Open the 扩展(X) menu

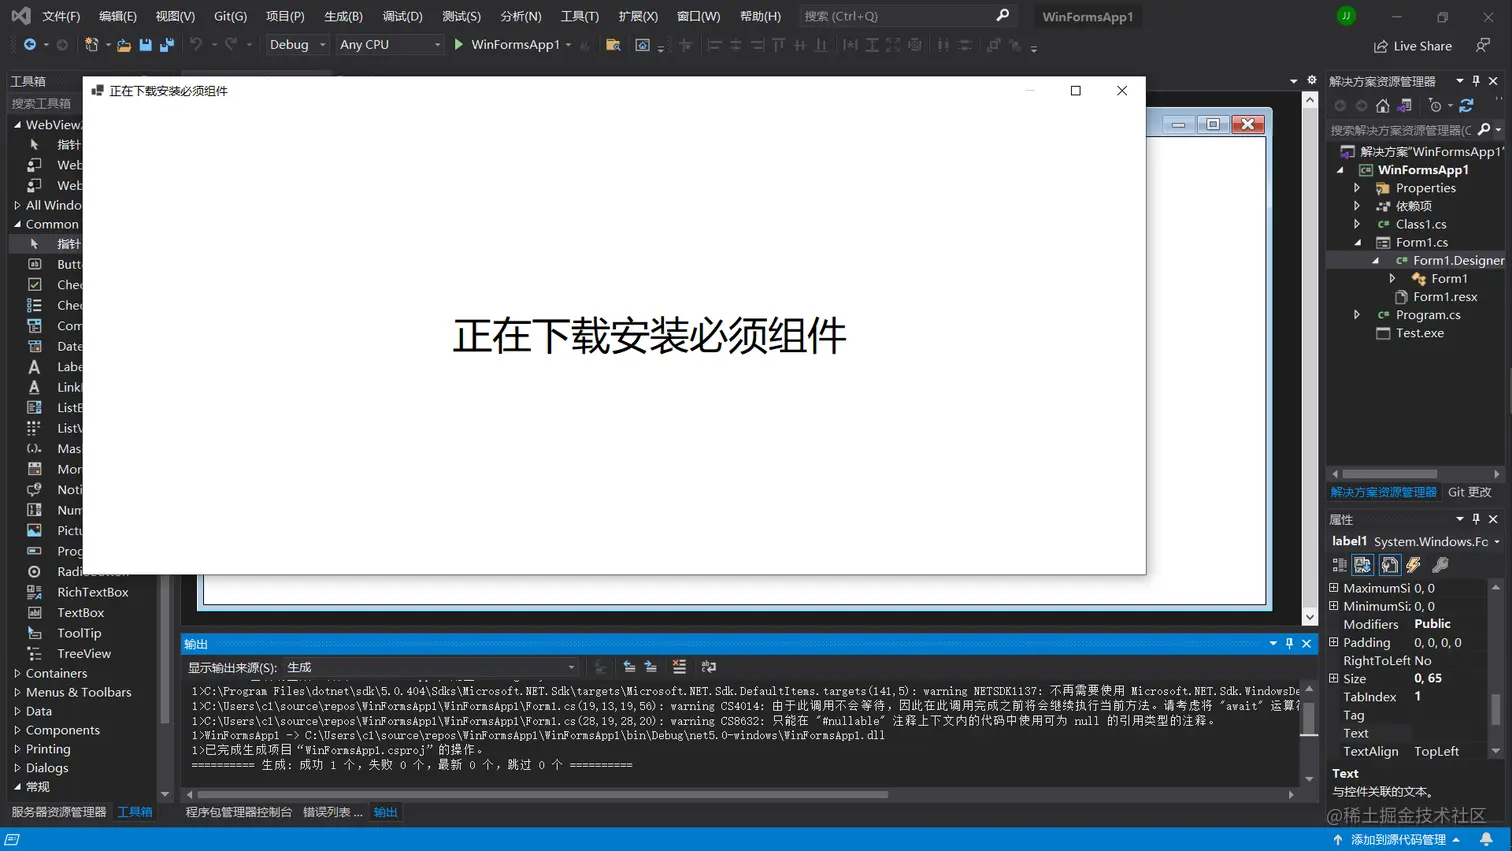tap(638, 16)
